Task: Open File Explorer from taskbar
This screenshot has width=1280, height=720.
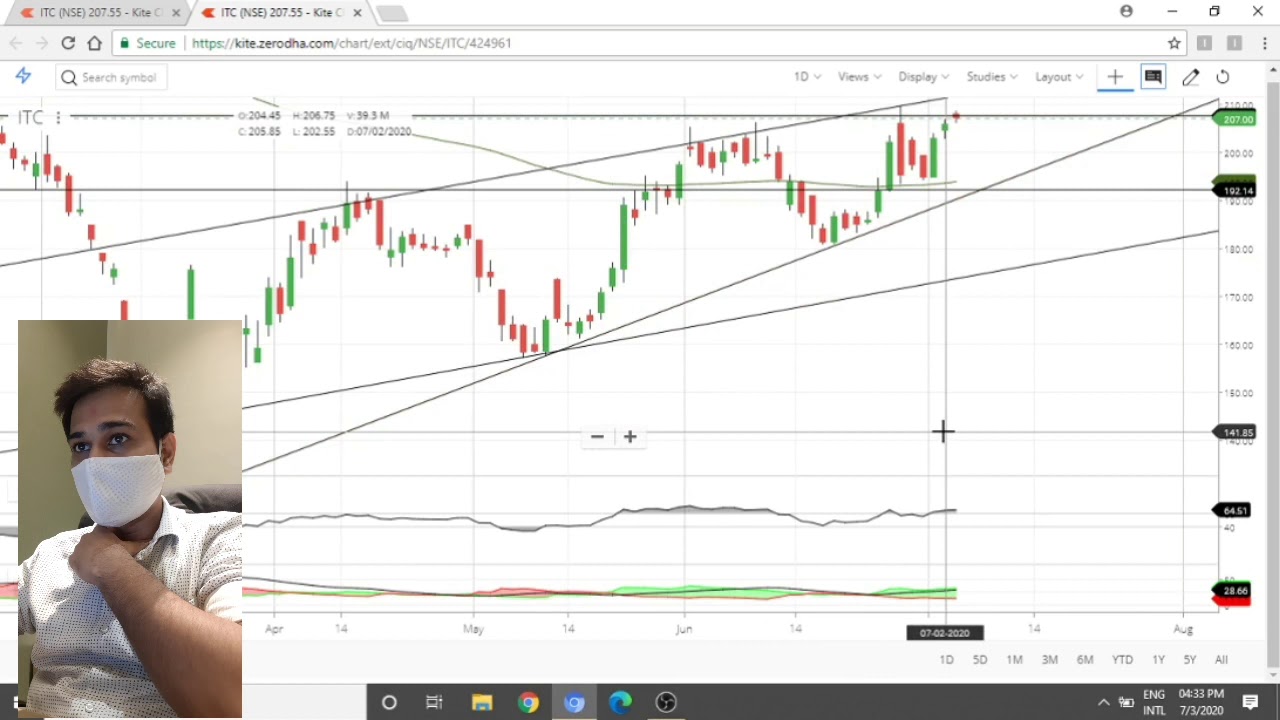Action: [481, 703]
